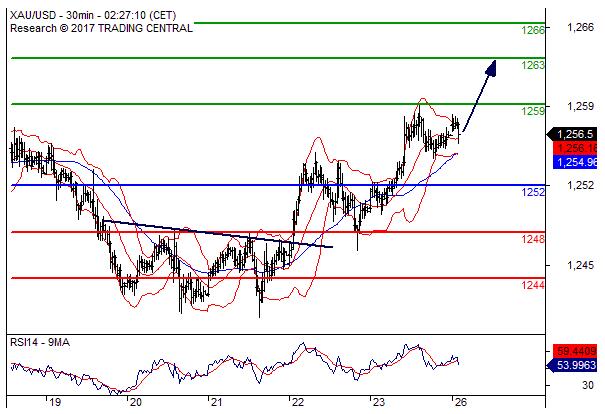605x414 pixels.
Task: Click the XAU/USD 30min chart title
Action: point(93,15)
